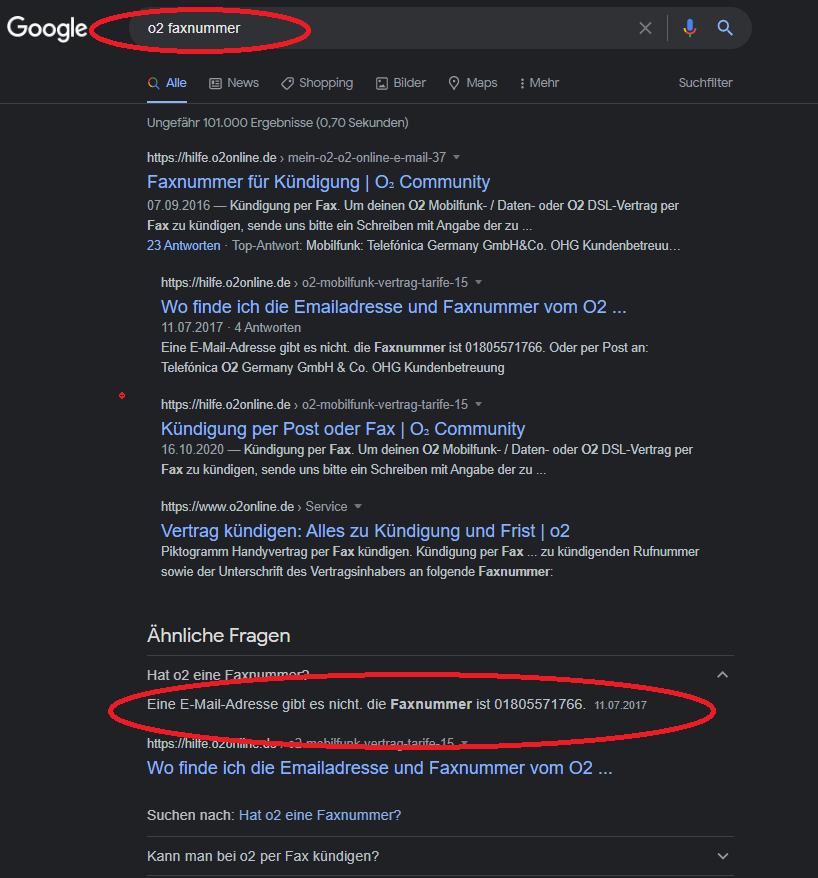Open 'Kündigung per Post oder Fax' result
The width and height of the screenshot is (818, 878).
tap(343, 429)
